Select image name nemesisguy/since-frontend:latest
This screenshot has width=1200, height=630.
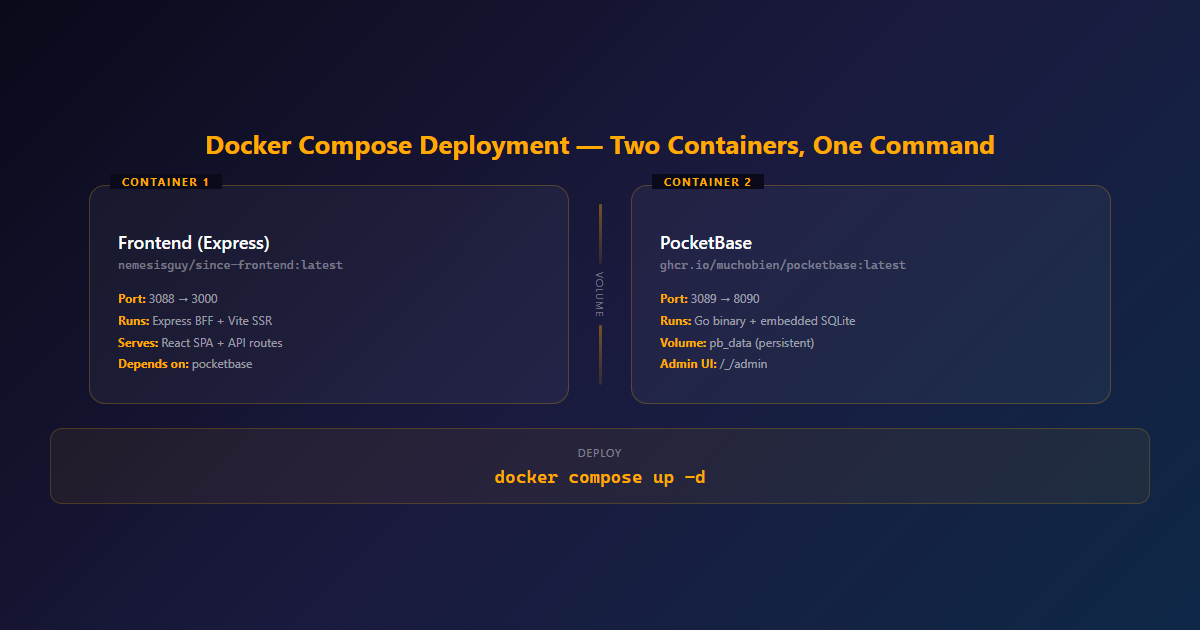click(x=230, y=265)
